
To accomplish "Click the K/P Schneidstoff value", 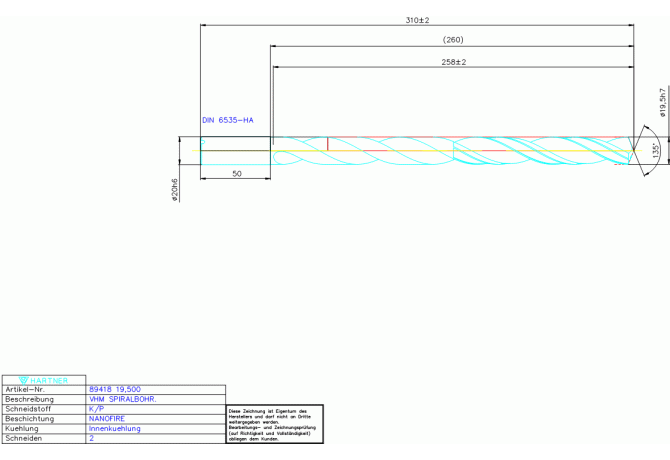I will tap(96, 409).
